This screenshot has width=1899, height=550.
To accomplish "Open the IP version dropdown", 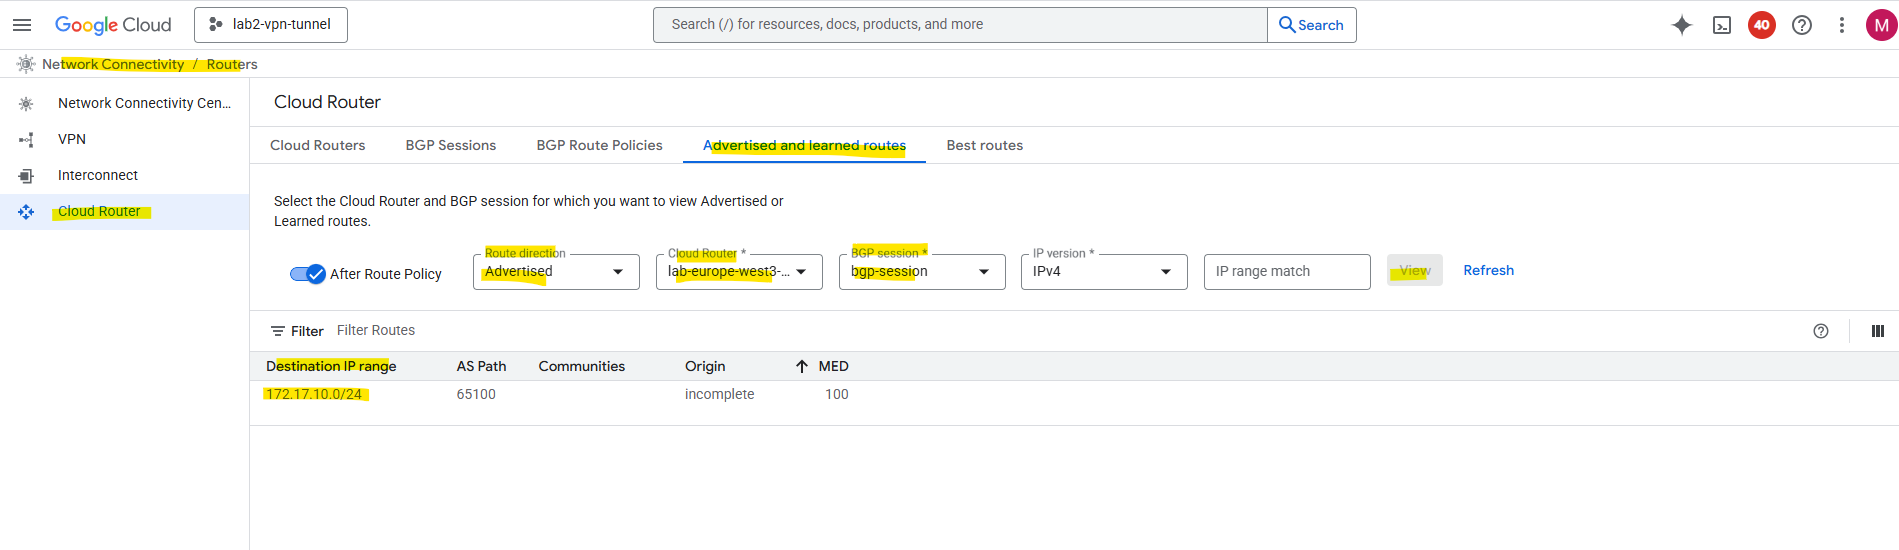I will click(x=1104, y=272).
